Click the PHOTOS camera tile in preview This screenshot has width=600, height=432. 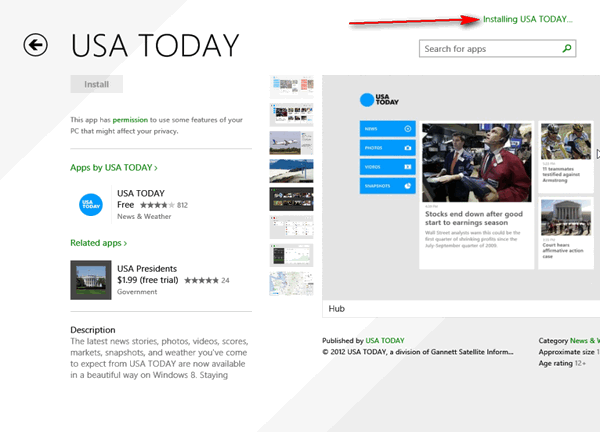click(x=388, y=148)
